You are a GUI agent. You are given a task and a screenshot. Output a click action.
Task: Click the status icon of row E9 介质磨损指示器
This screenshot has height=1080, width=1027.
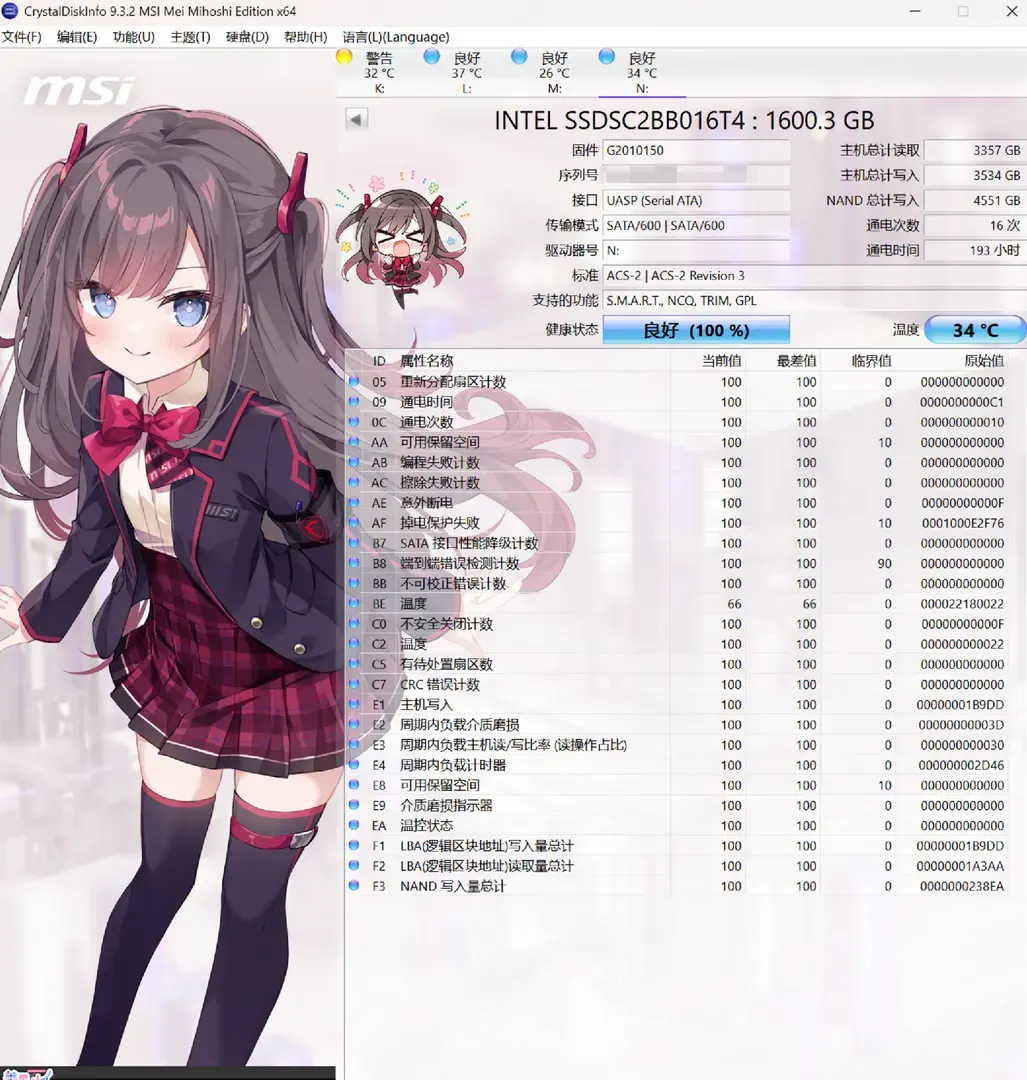(354, 804)
